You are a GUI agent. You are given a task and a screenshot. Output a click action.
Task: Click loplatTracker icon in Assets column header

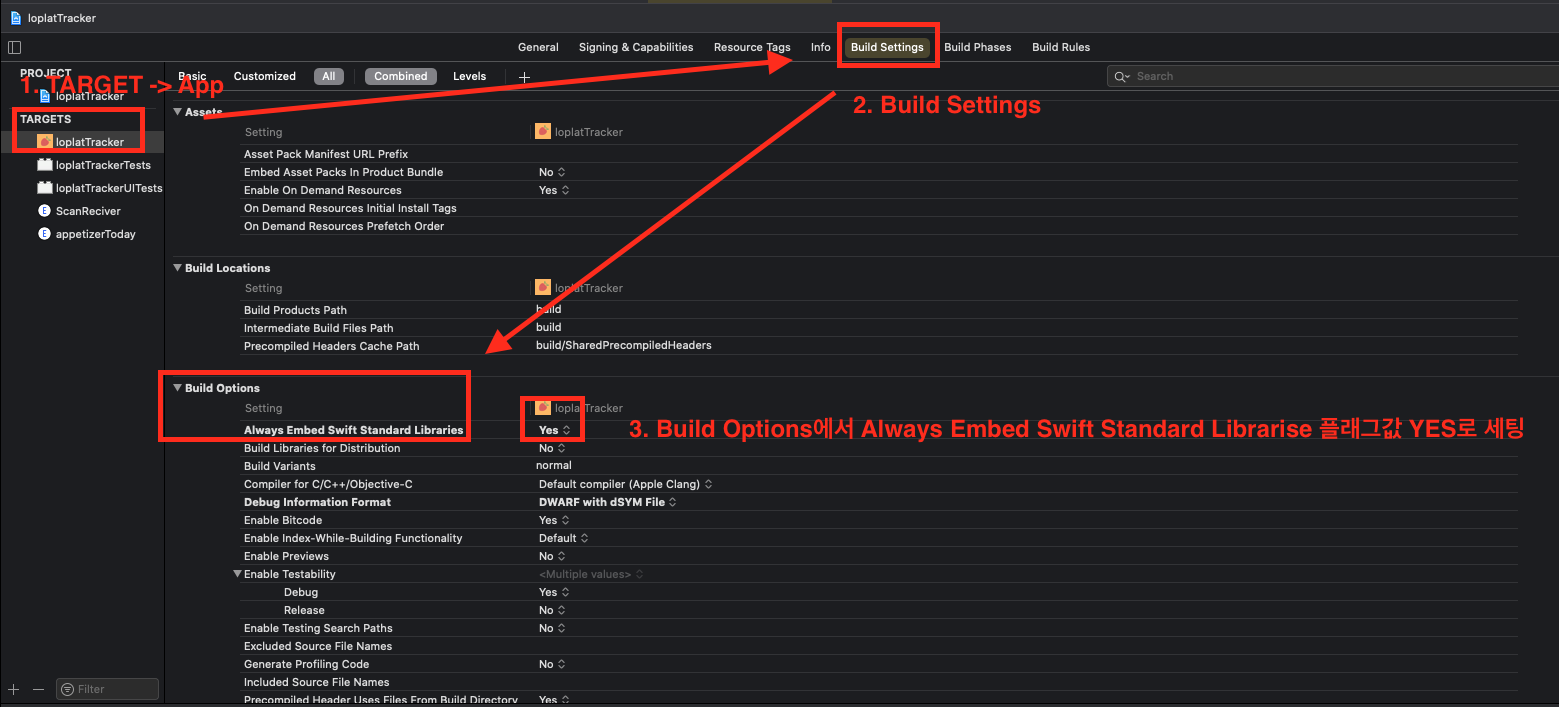tap(542, 132)
